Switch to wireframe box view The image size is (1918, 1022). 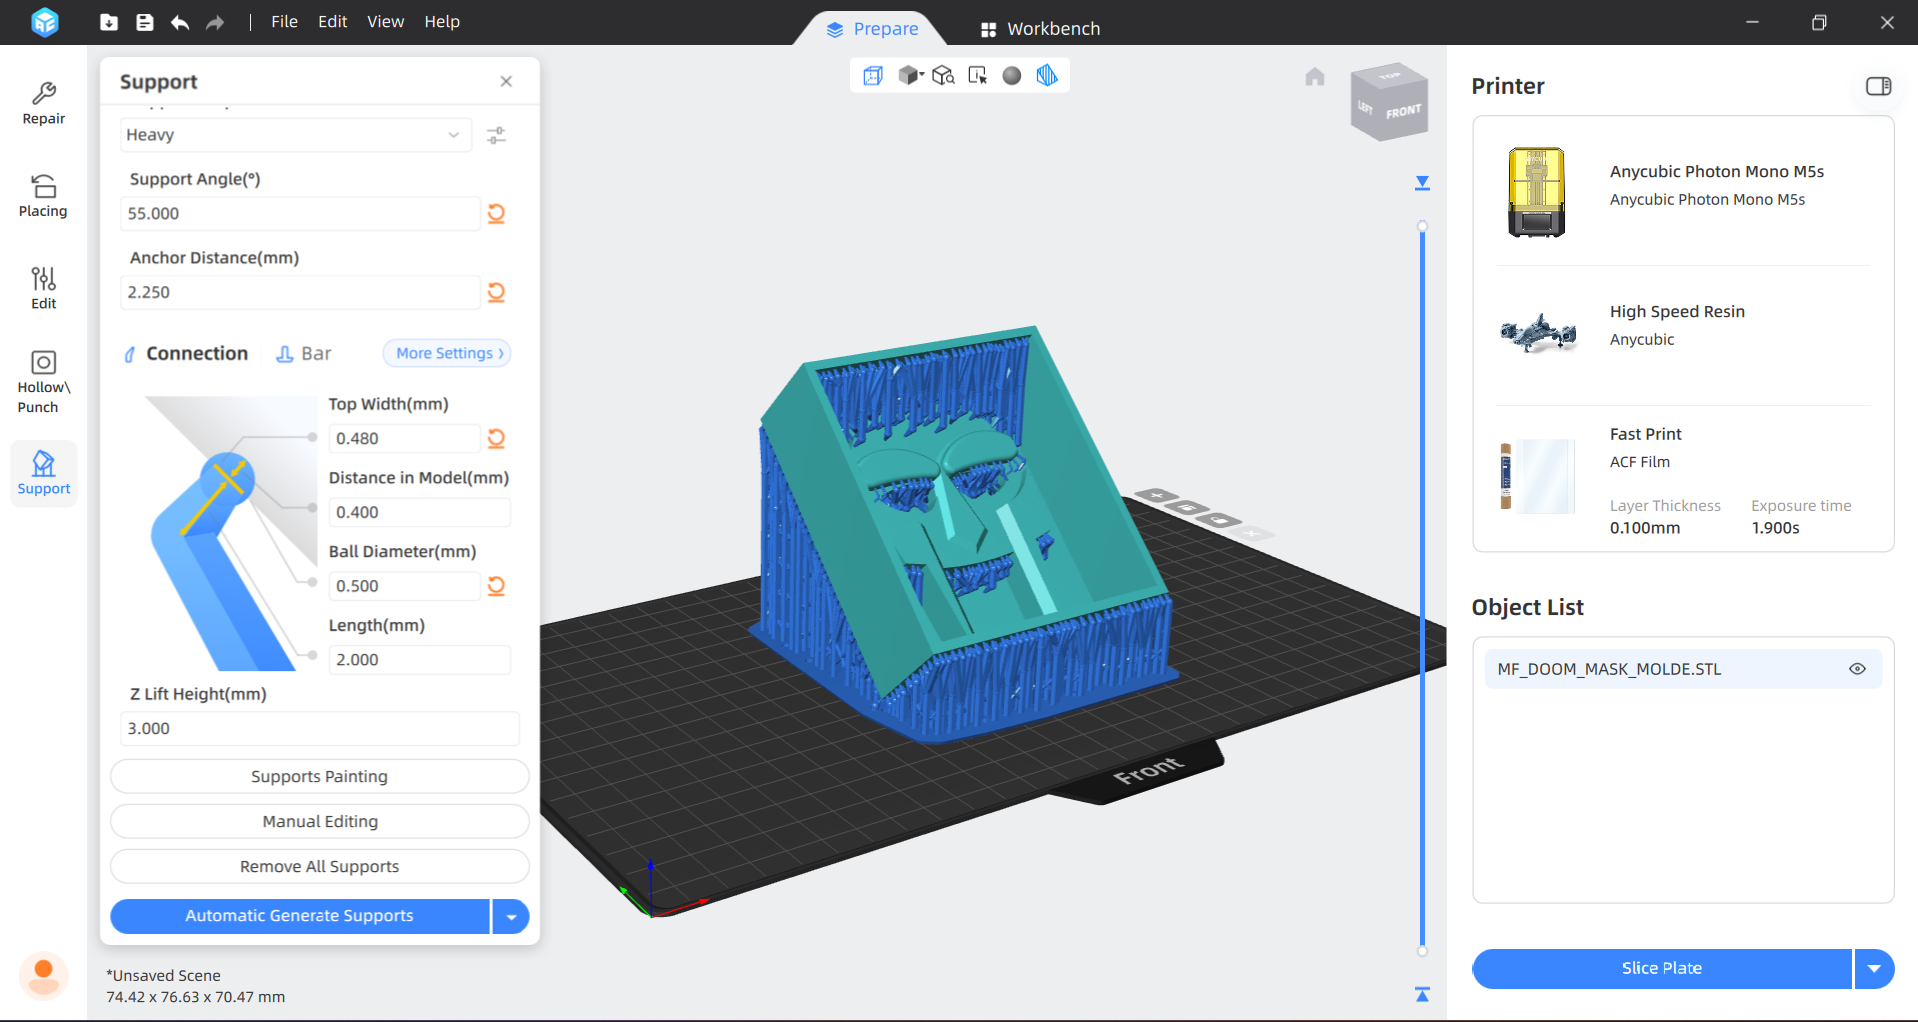(x=873, y=76)
